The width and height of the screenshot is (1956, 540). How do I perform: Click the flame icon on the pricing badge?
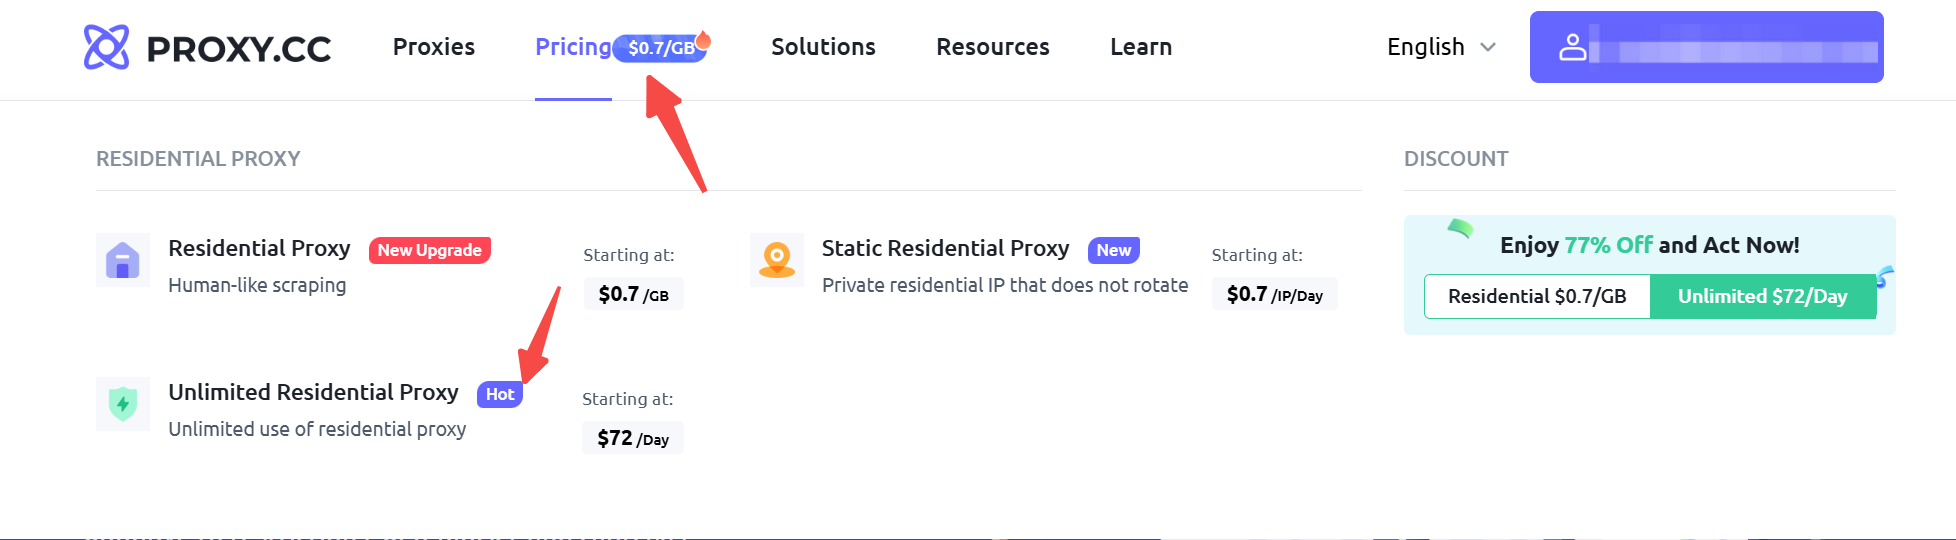coord(703,39)
